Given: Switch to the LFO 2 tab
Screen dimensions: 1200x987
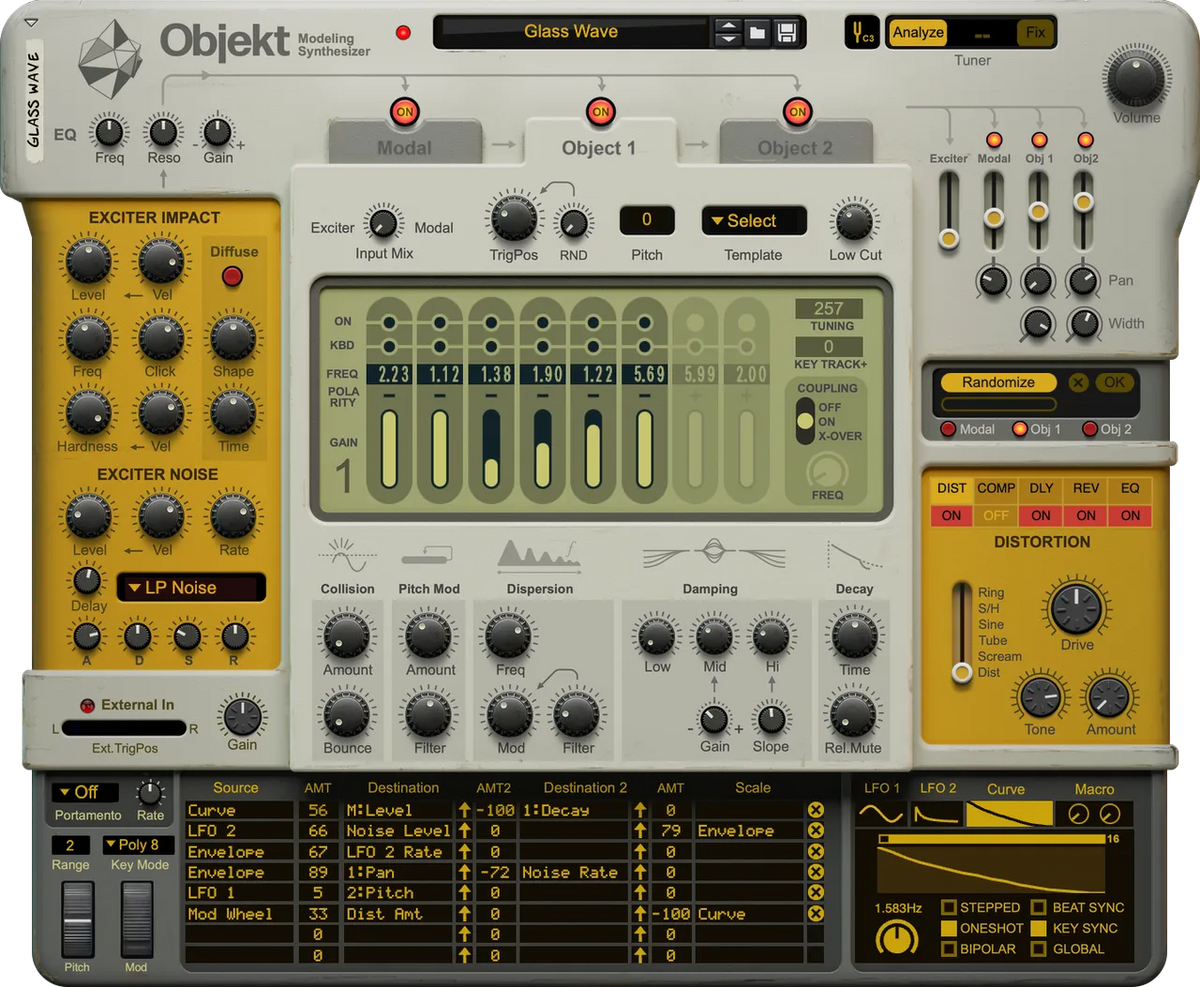Looking at the screenshot, I should pyautogui.click(x=937, y=788).
